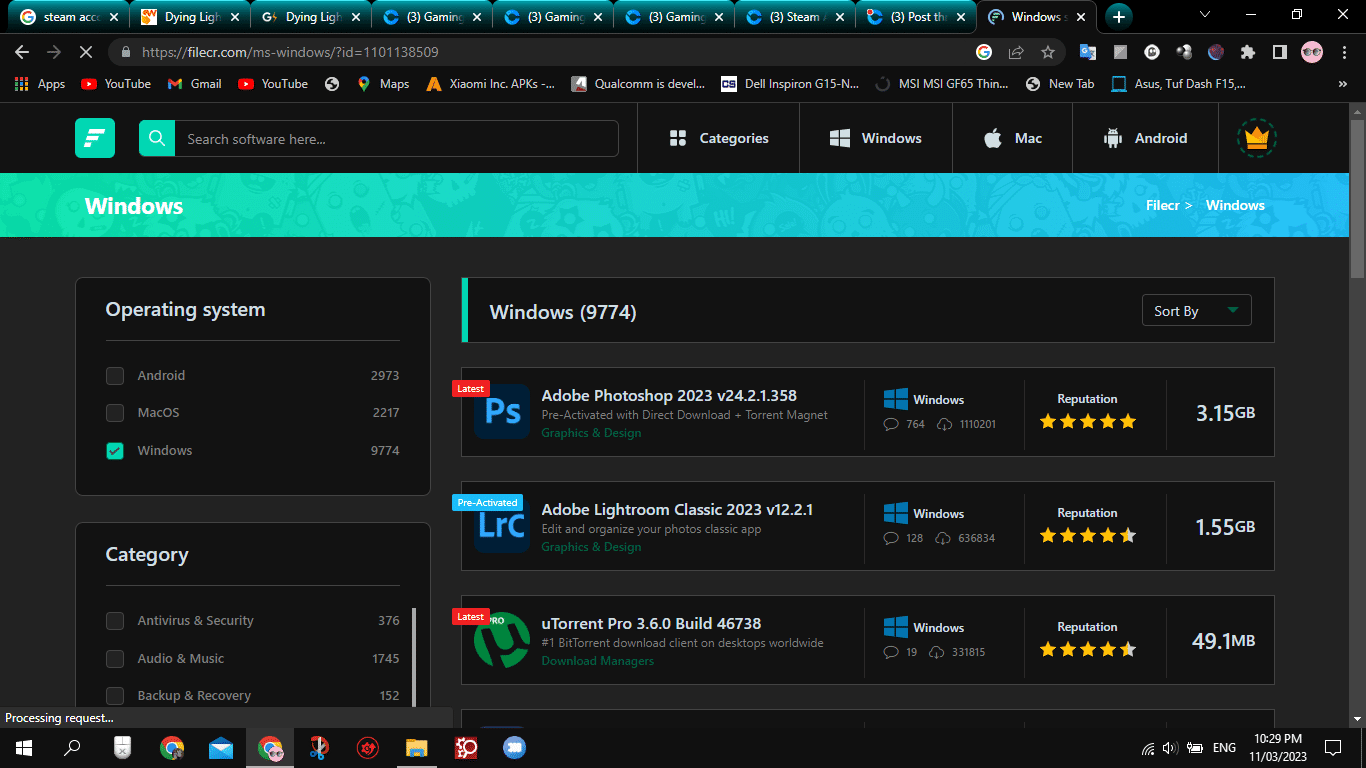Screen dimensions: 1366x768
Task: Click the 'Search software here...' input field
Action: click(x=396, y=139)
